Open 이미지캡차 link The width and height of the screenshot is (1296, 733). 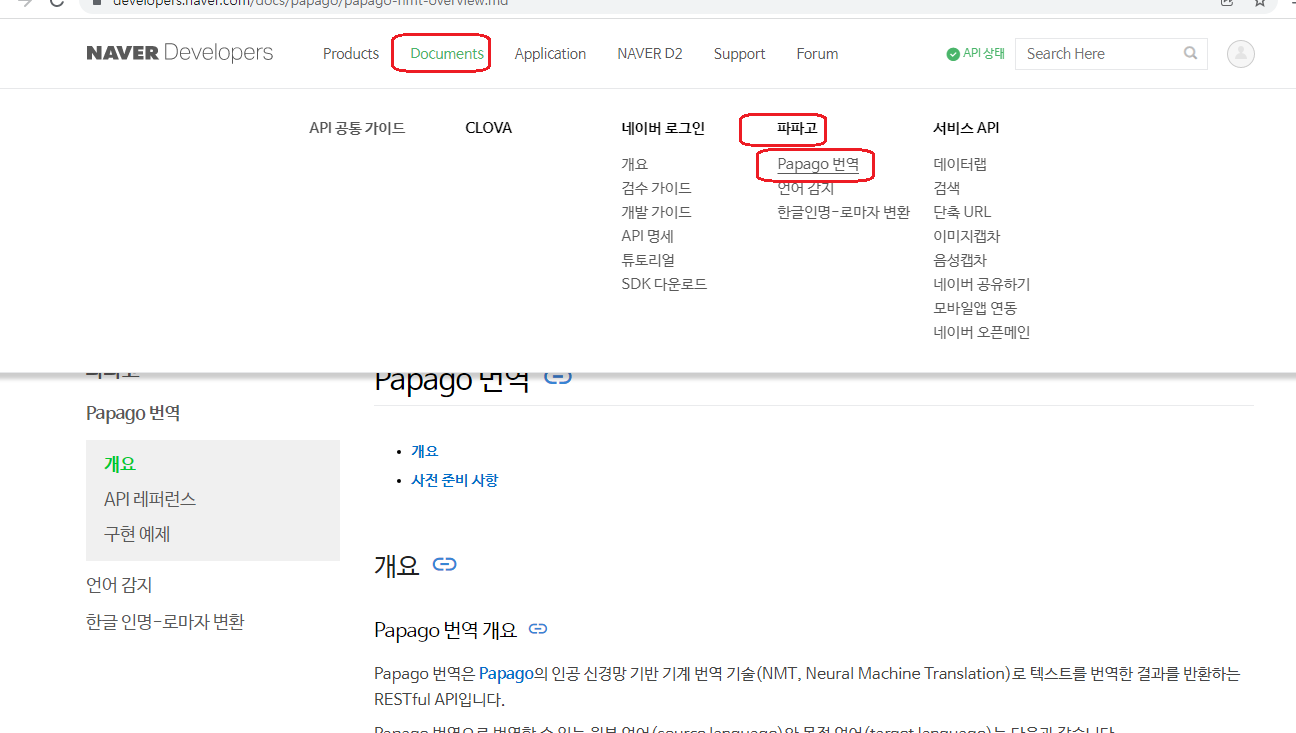[966, 236]
